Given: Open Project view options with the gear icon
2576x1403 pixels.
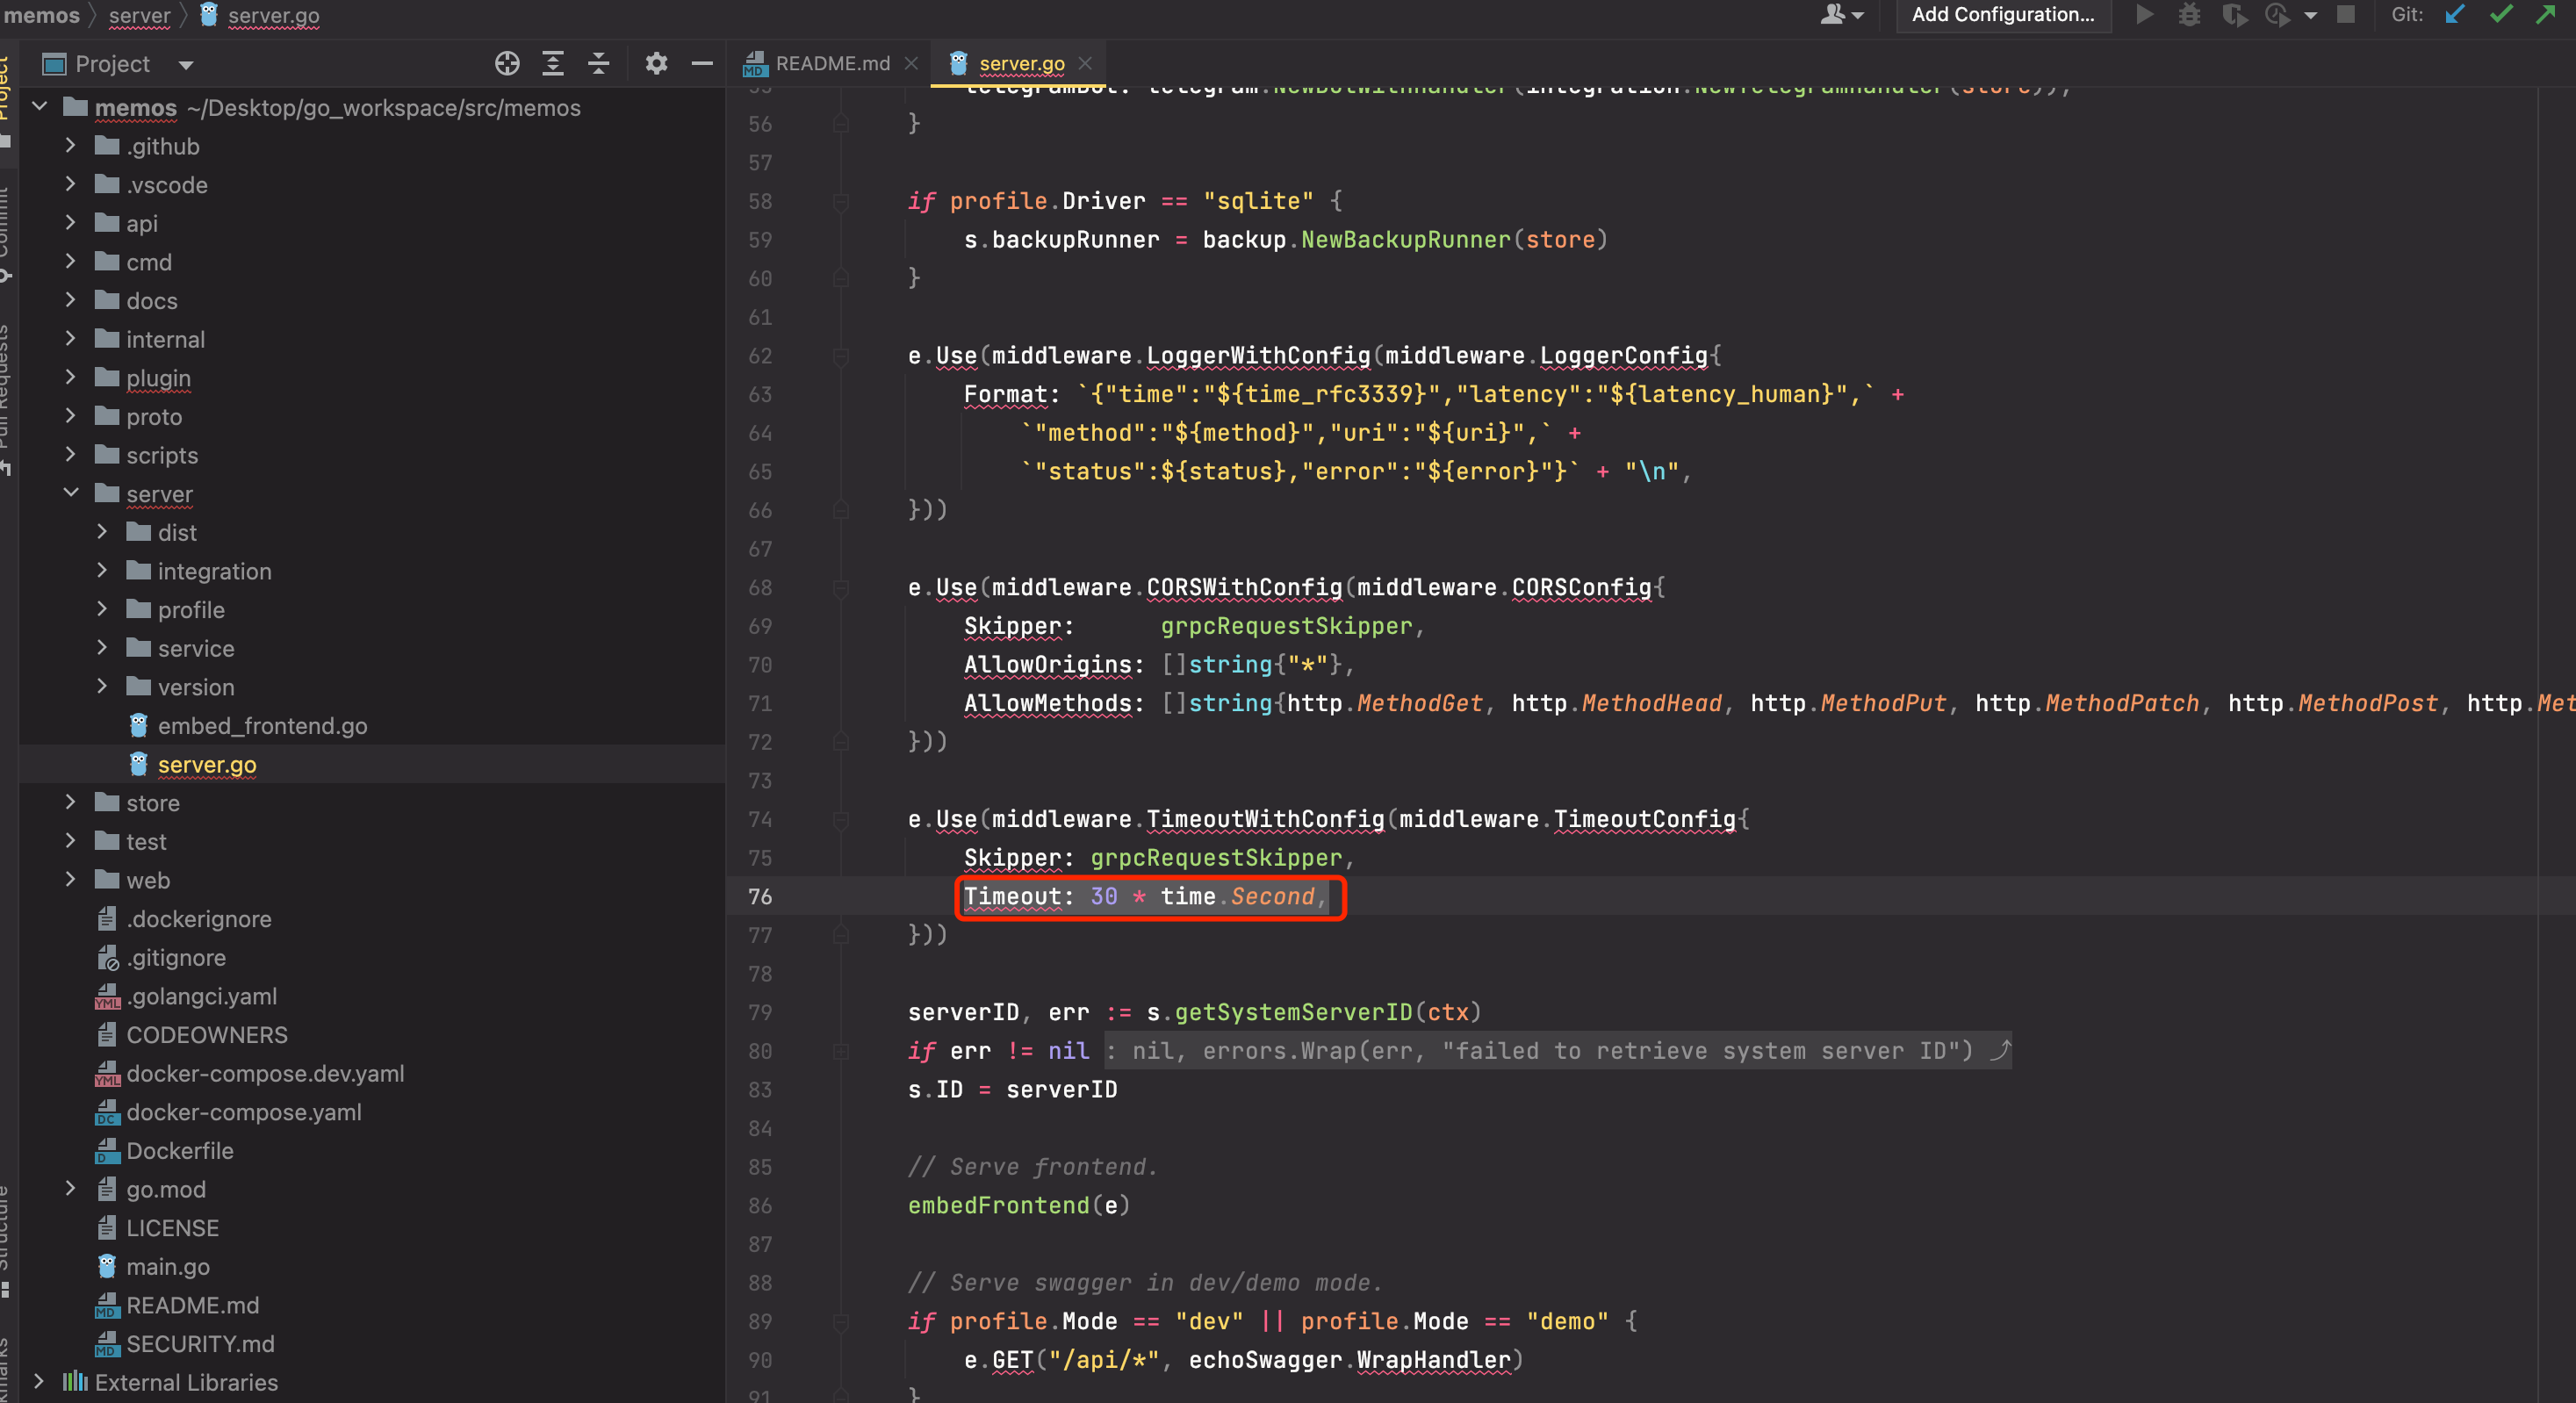Looking at the screenshot, I should (x=656, y=63).
